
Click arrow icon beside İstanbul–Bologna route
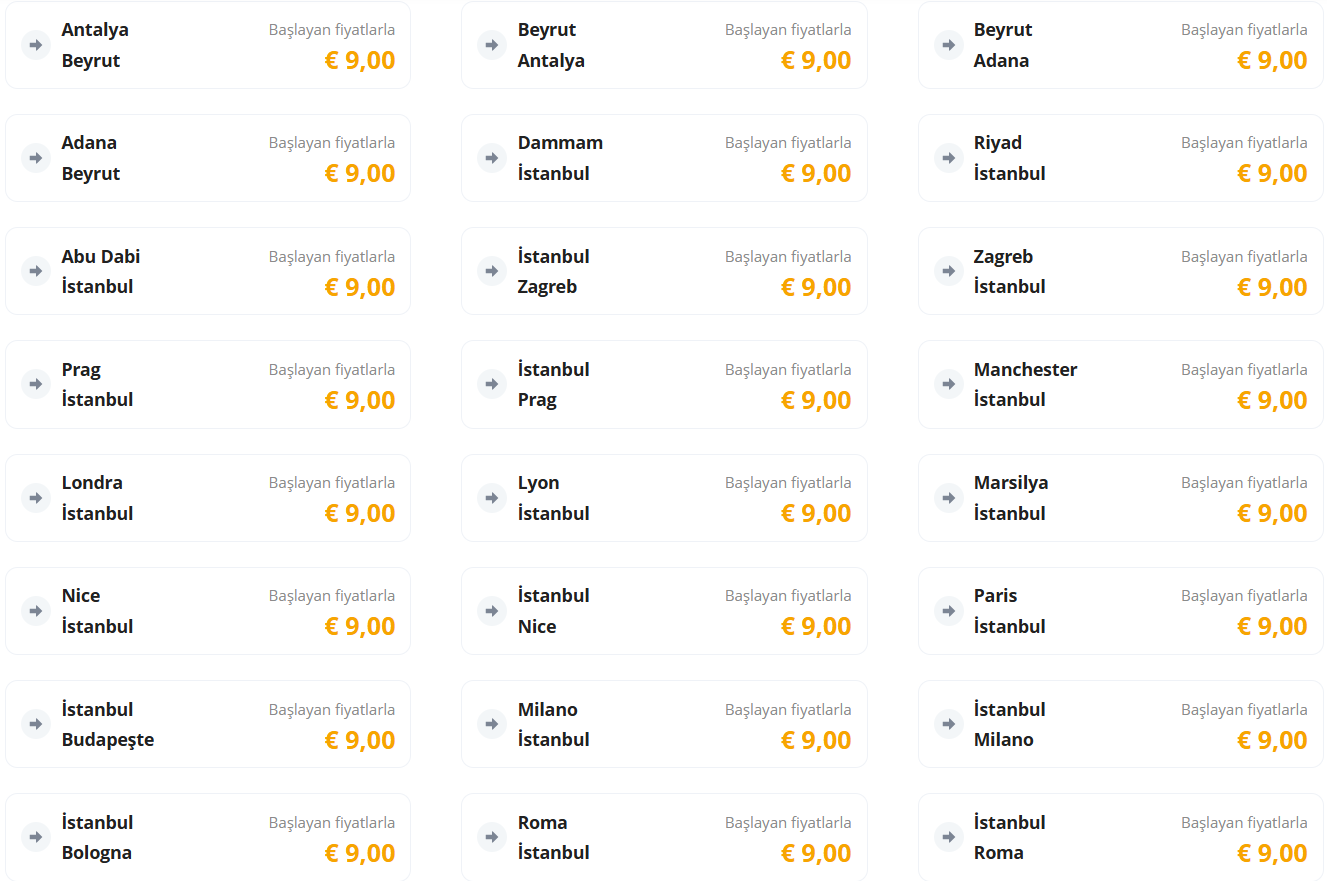tap(36, 837)
